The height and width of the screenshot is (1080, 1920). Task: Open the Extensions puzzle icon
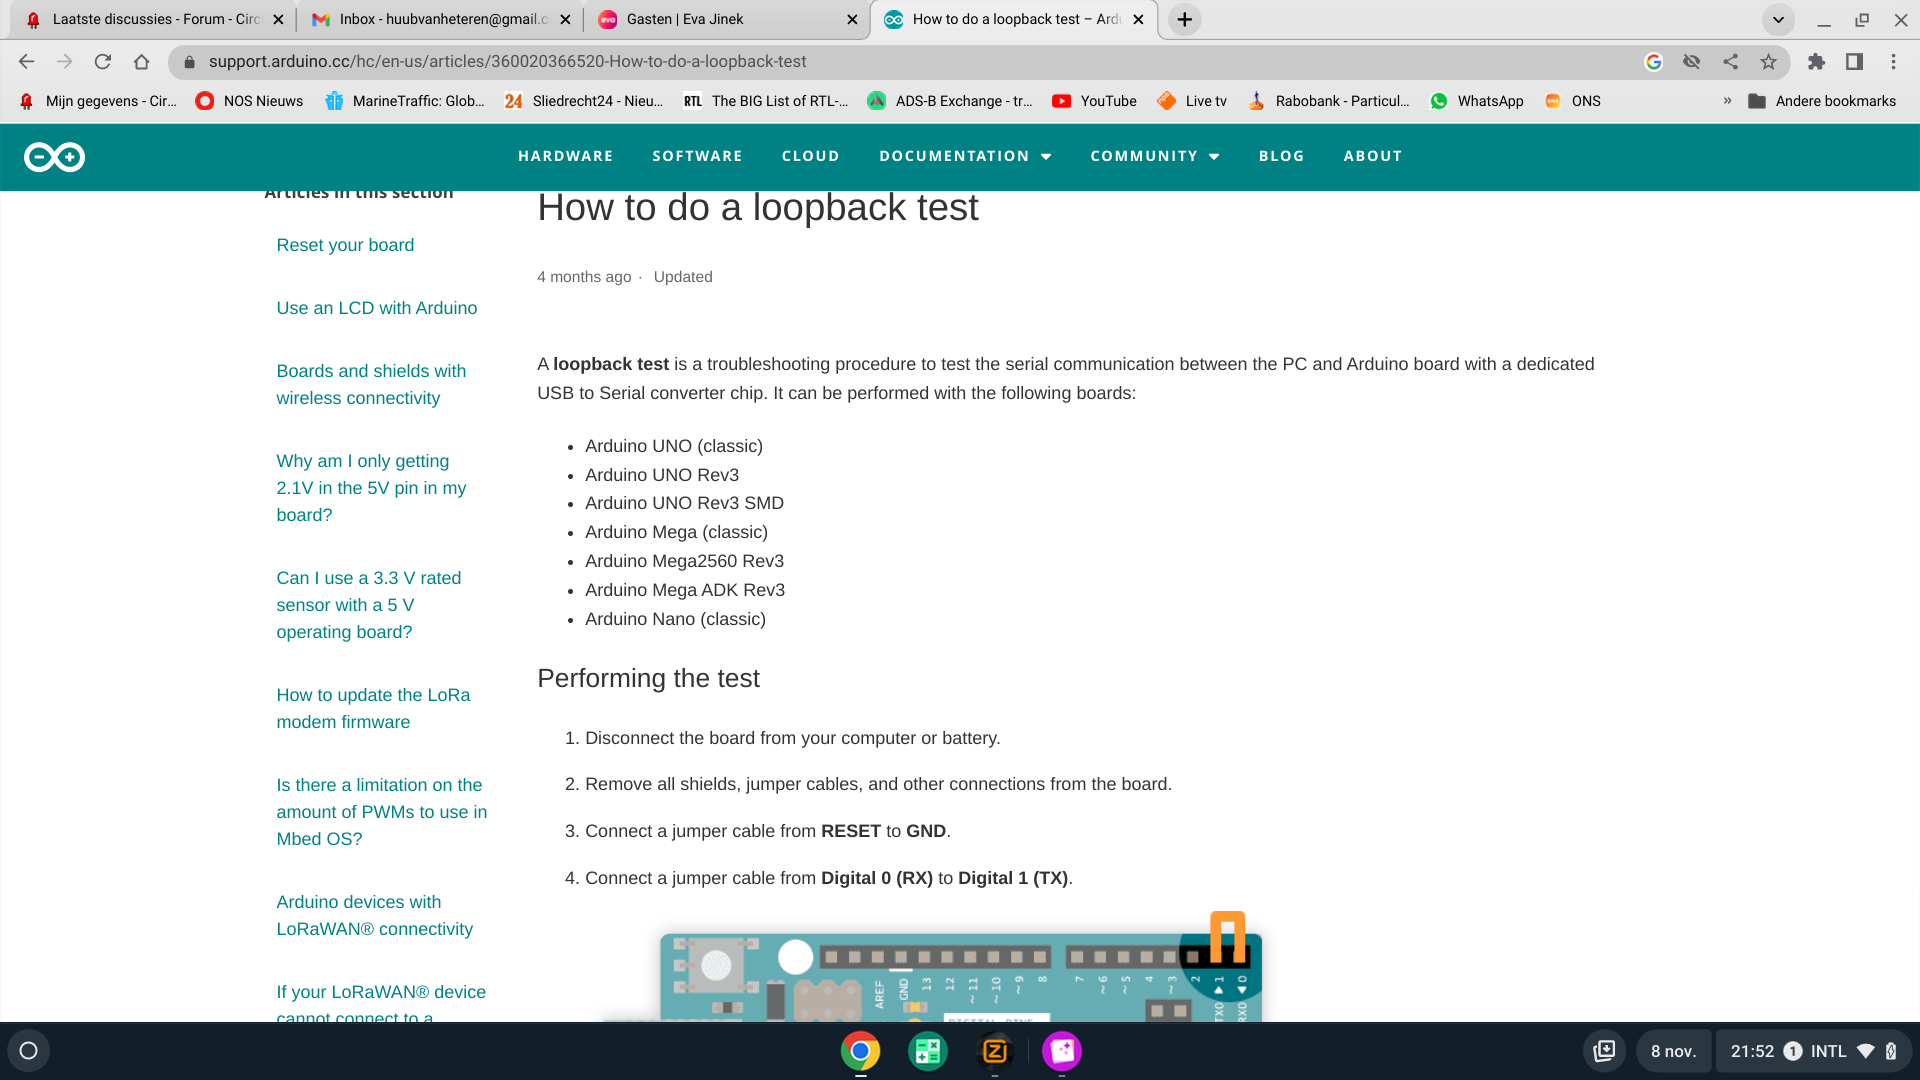[x=1817, y=62]
